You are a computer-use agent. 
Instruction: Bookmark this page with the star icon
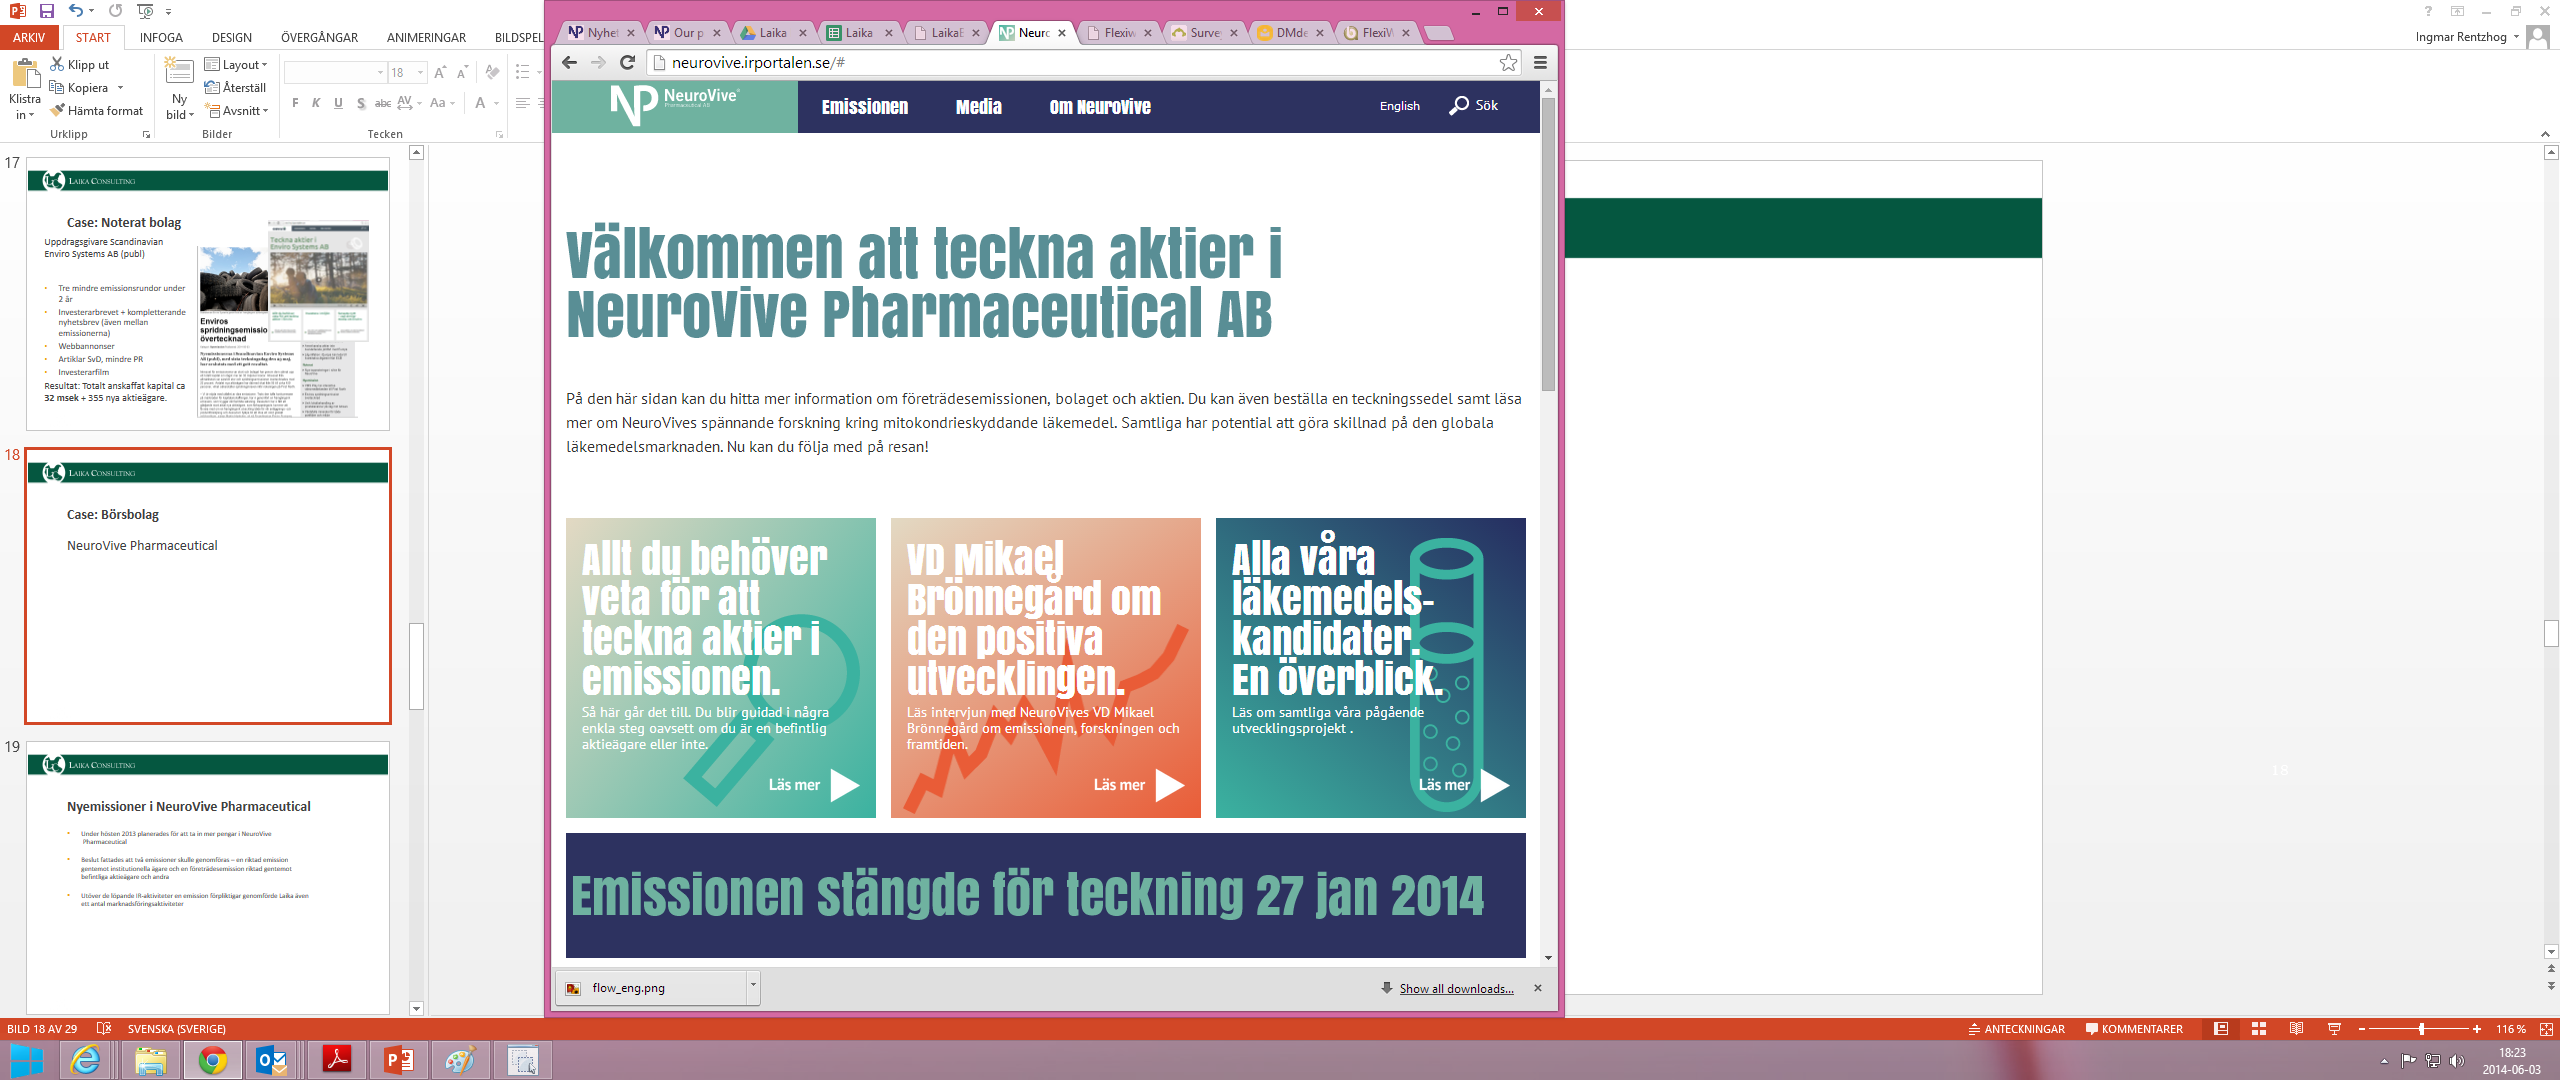pyautogui.click(x=1508, y=63)
